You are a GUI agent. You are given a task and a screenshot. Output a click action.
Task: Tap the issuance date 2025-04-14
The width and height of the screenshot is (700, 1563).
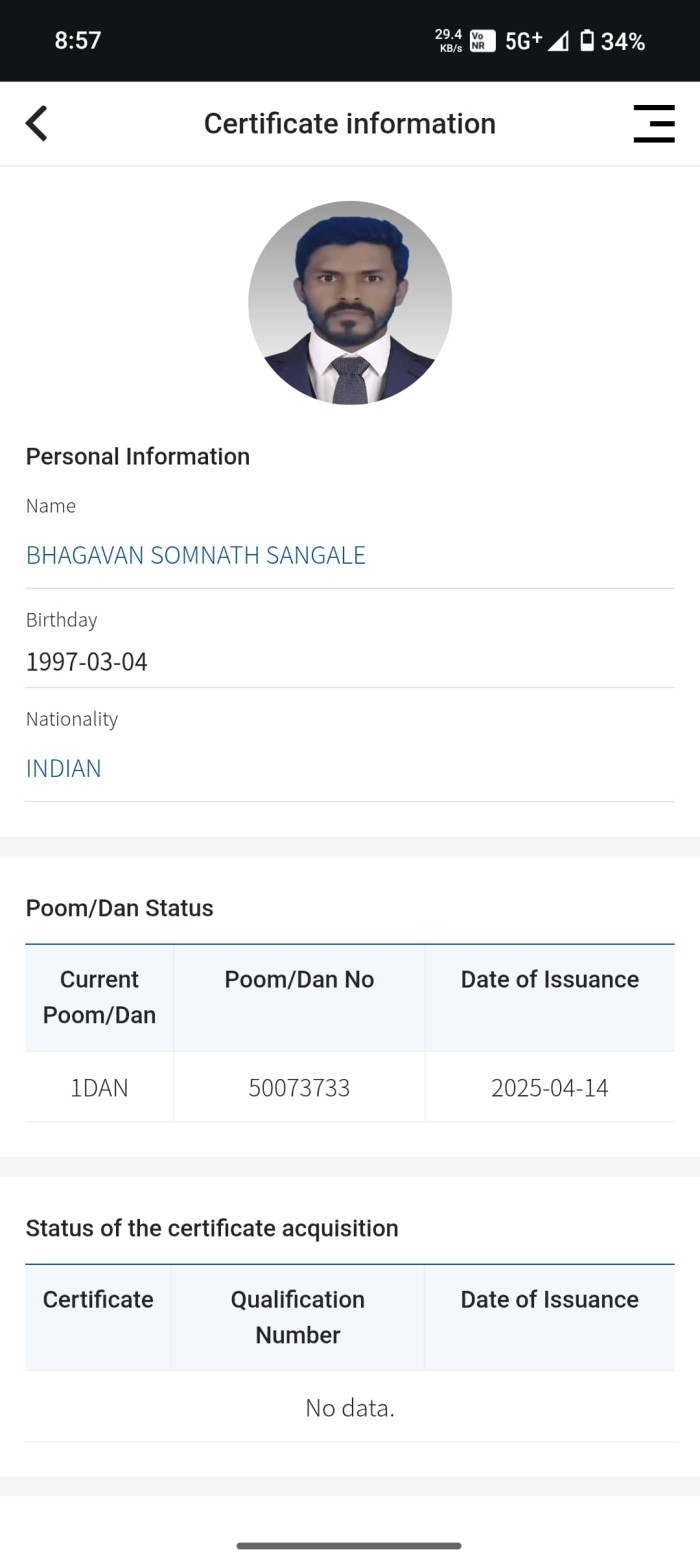point(549,1088)
